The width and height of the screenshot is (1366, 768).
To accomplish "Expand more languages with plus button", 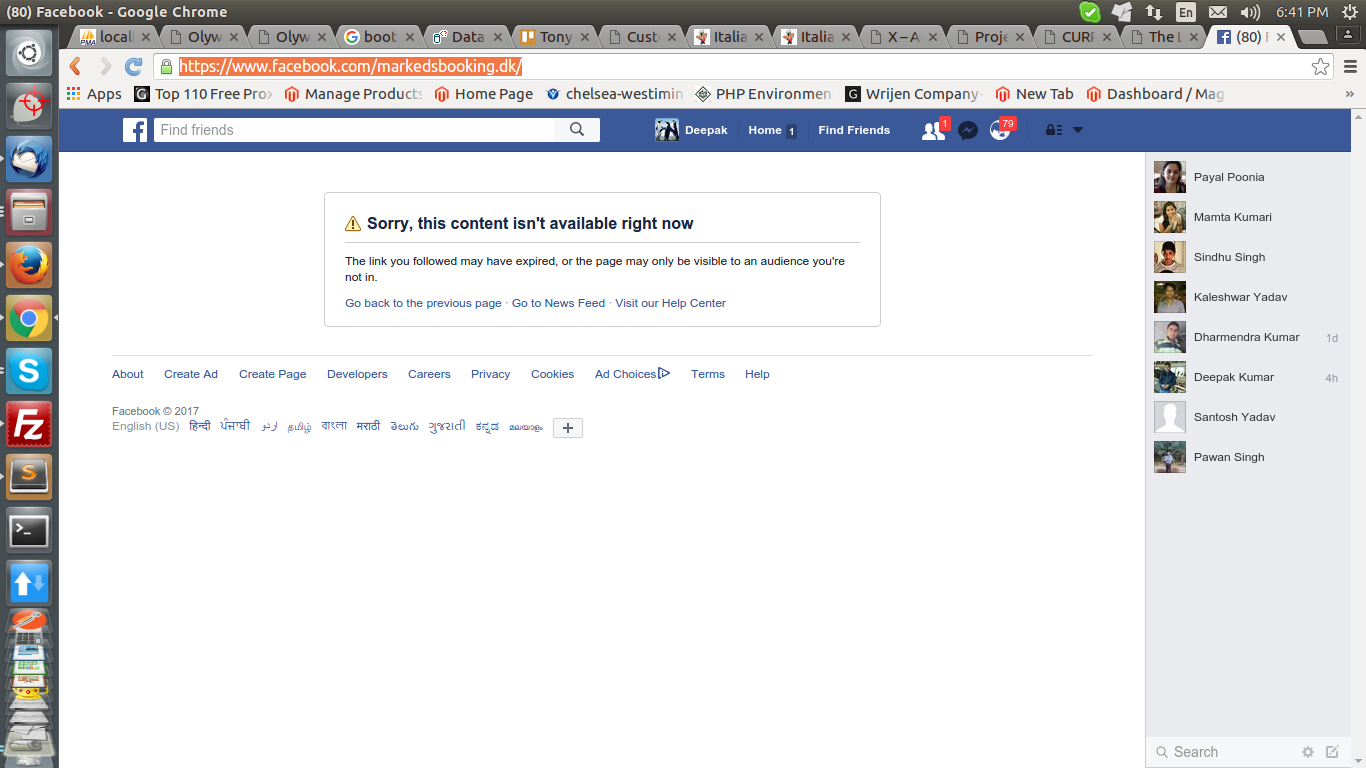I will pyautogui.click(x=567, y=428).
